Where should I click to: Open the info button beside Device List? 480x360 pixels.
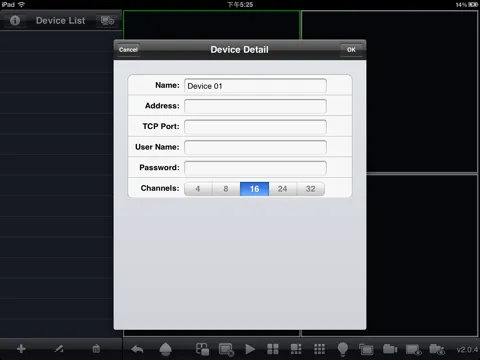click(15, 20)
